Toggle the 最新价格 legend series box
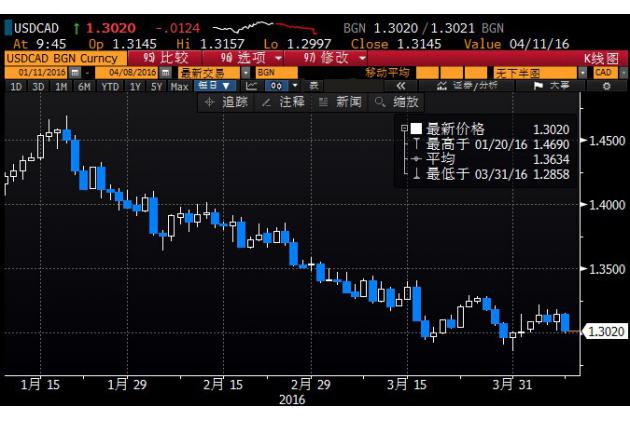This screenshot has height=421, width=630. 416,129
